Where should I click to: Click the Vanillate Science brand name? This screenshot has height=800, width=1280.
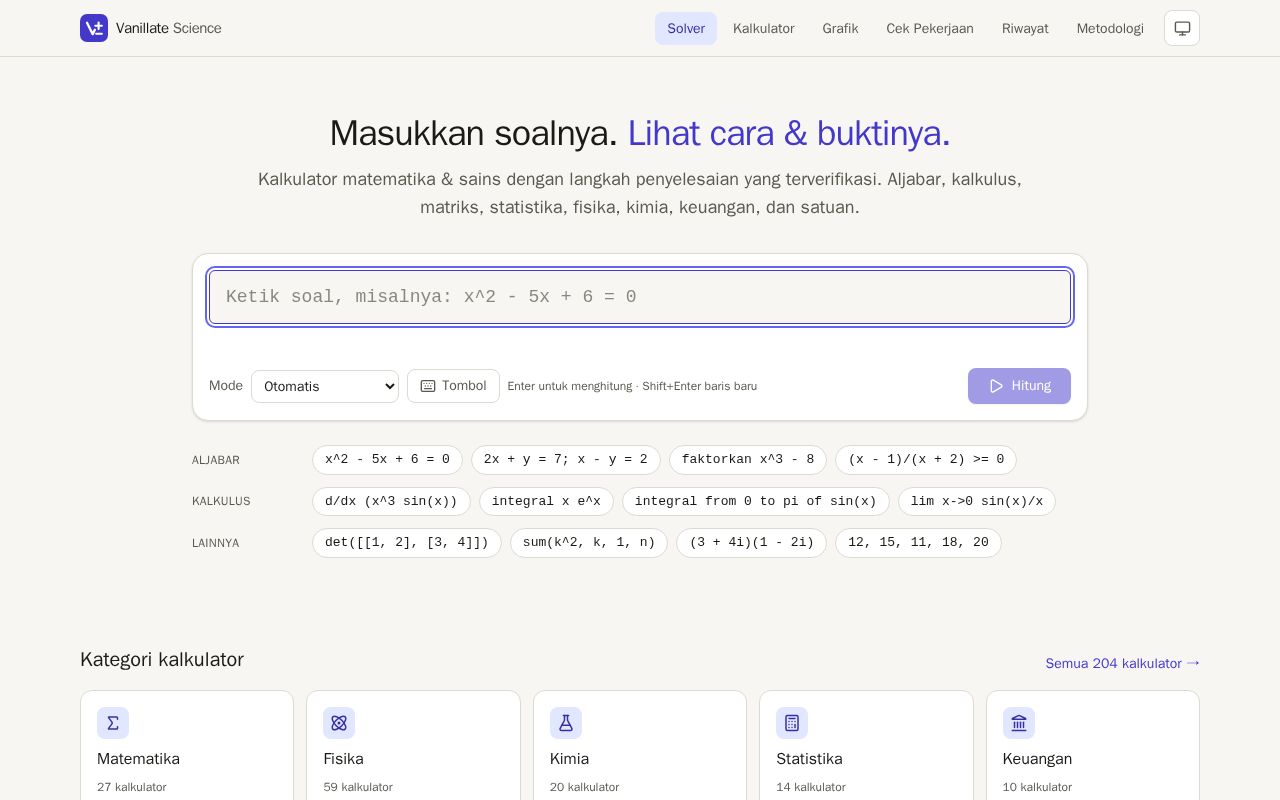point(169,28)
